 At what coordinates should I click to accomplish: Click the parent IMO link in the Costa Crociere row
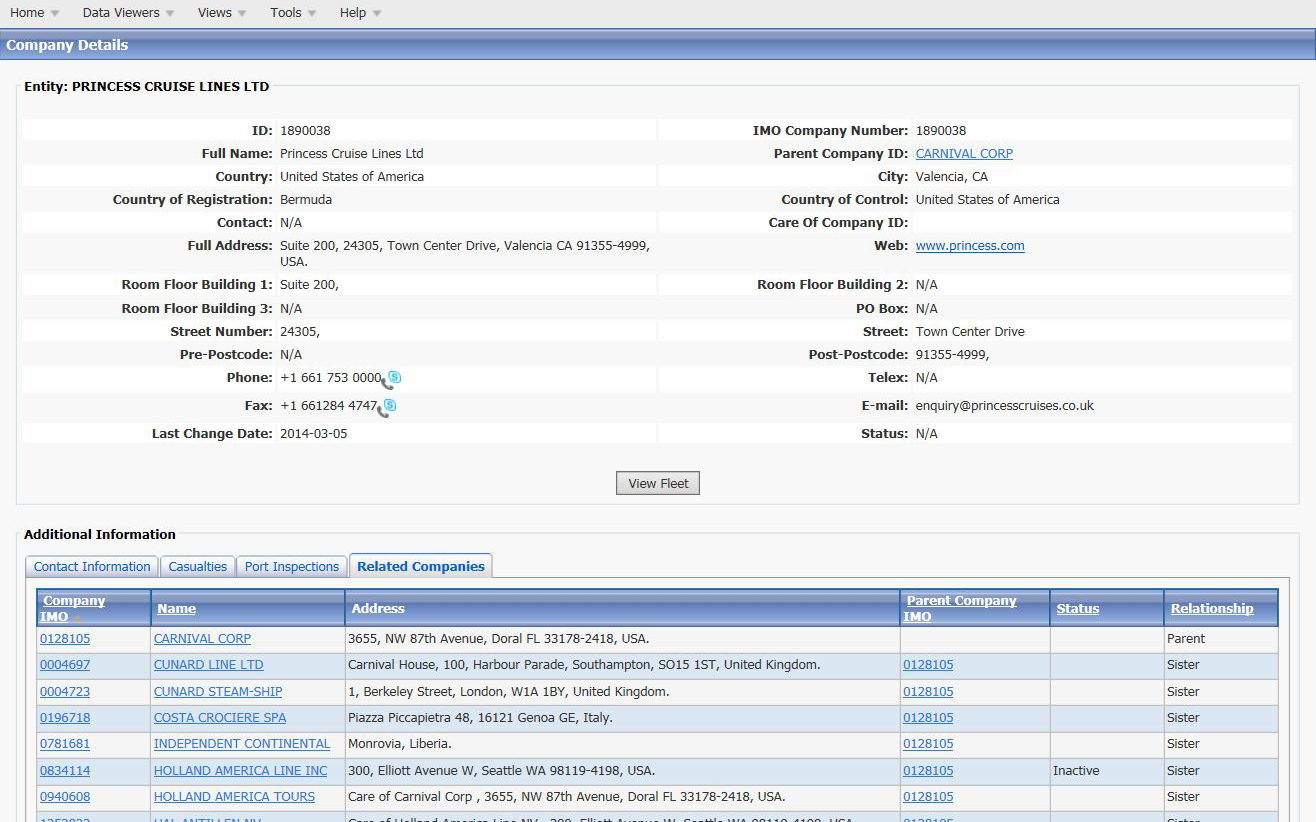coord(928,718)
